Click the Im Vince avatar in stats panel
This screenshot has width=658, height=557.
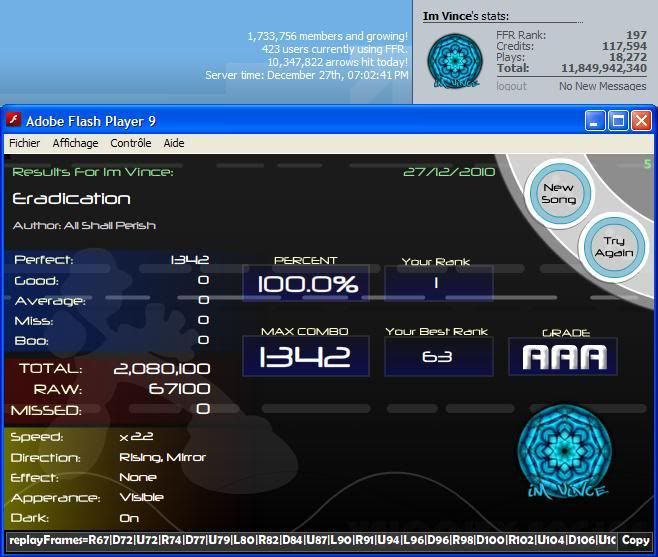[x=455, y=61]
